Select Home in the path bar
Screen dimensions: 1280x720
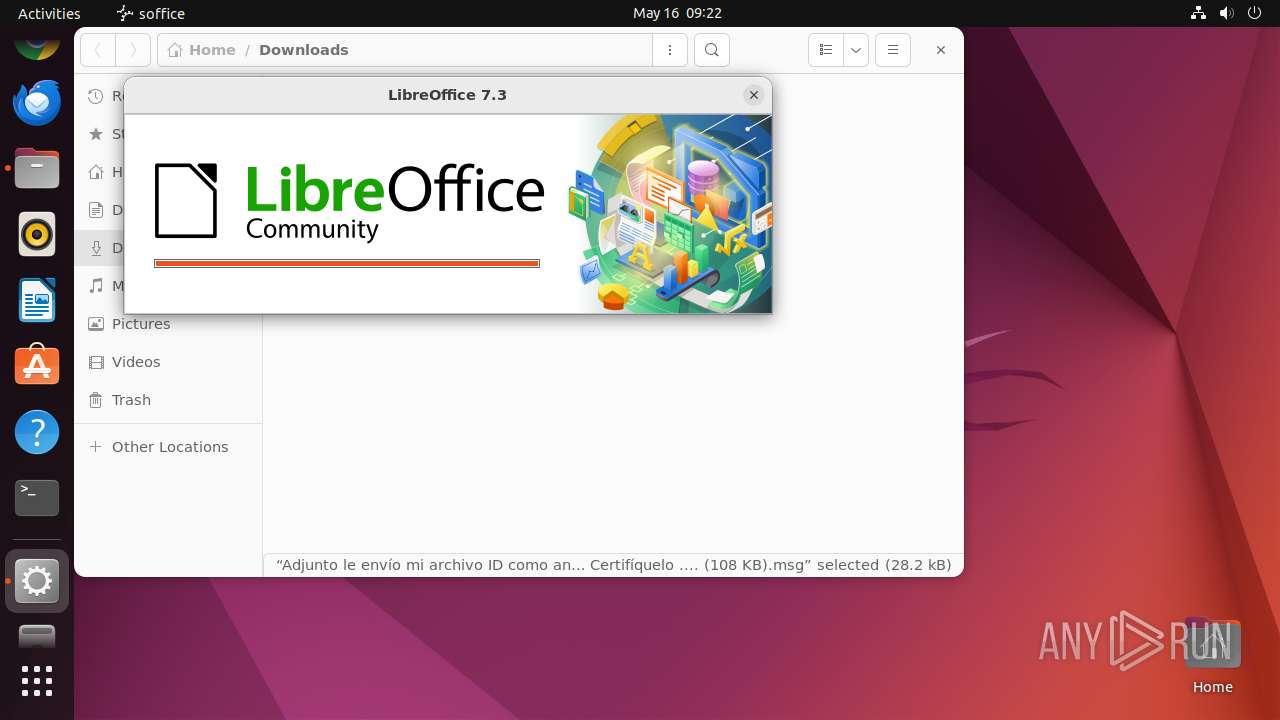pyautogui.click(x=202, y=50)
